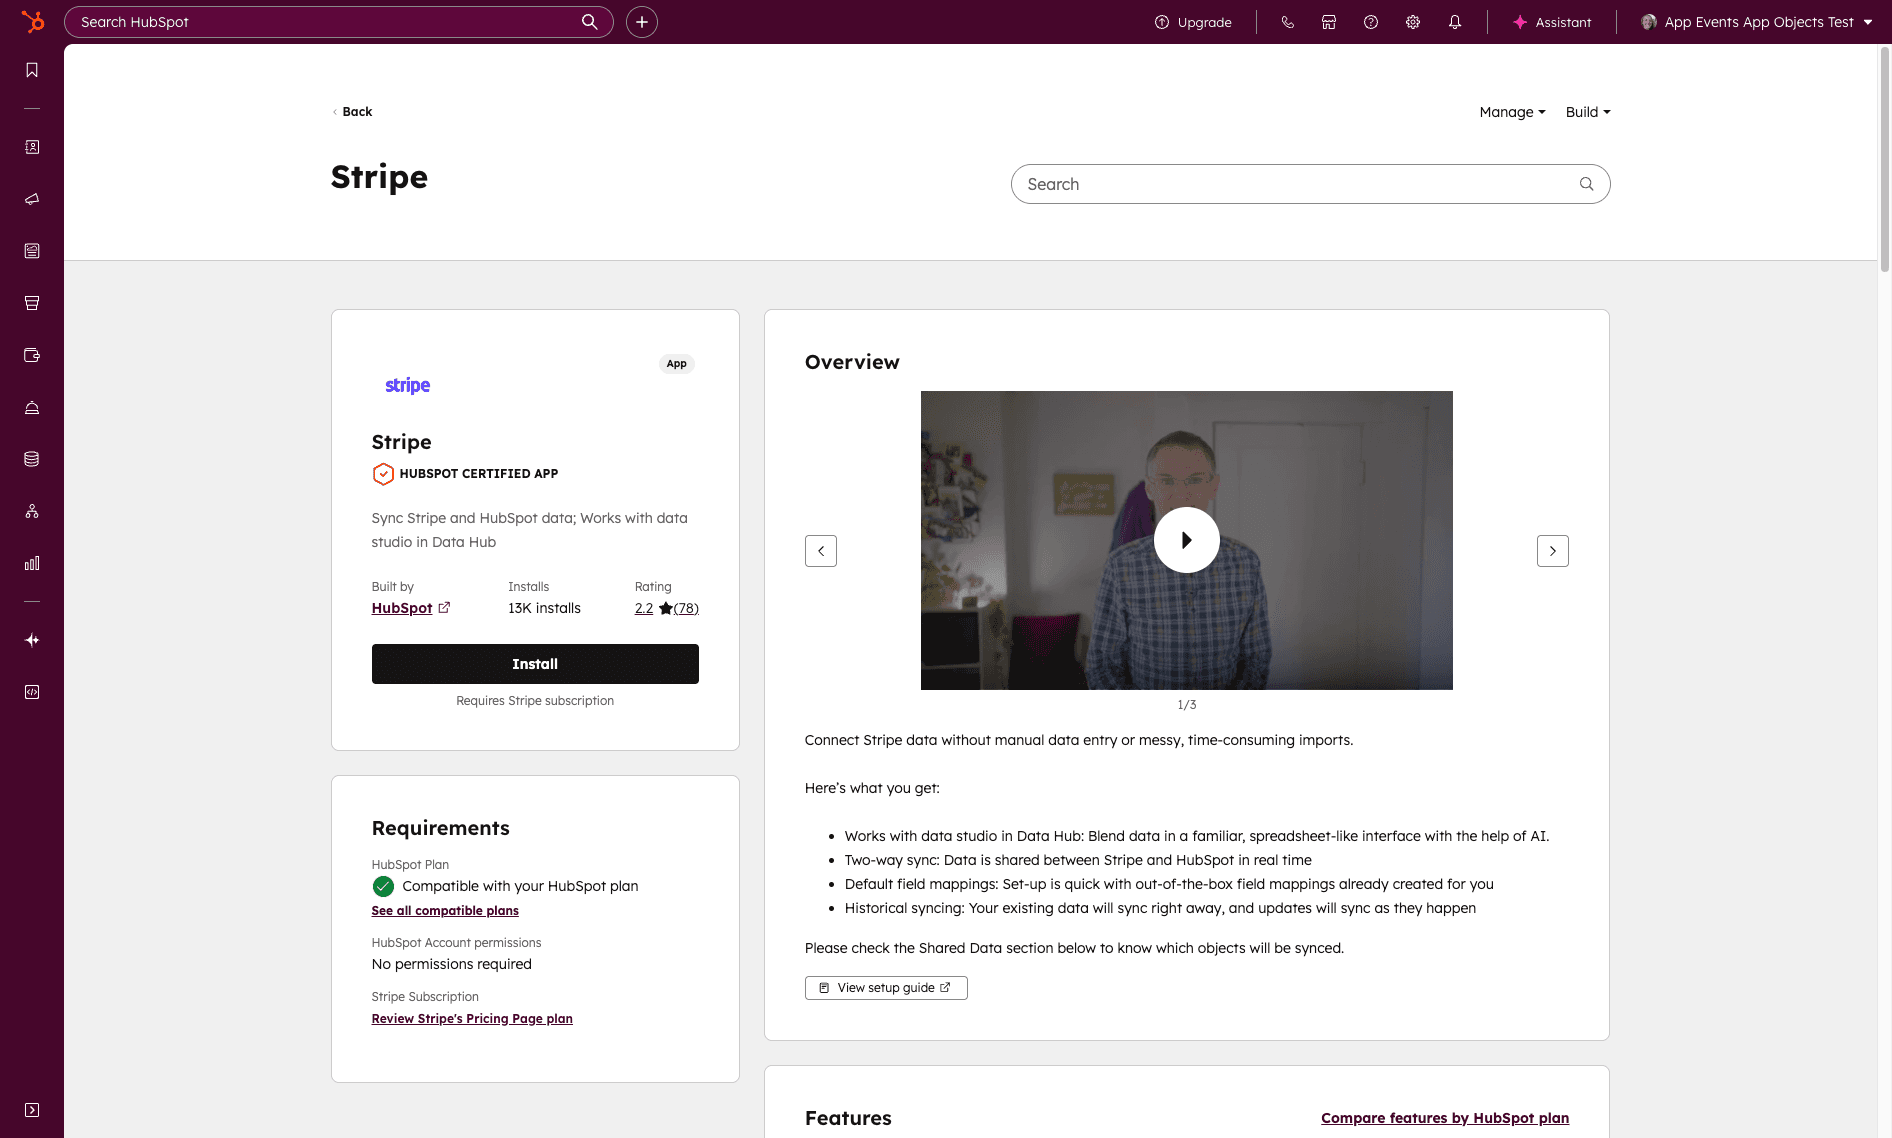Play the Overview video
This screenshot has height=1138, width=1892.
tap(1187, 540)
